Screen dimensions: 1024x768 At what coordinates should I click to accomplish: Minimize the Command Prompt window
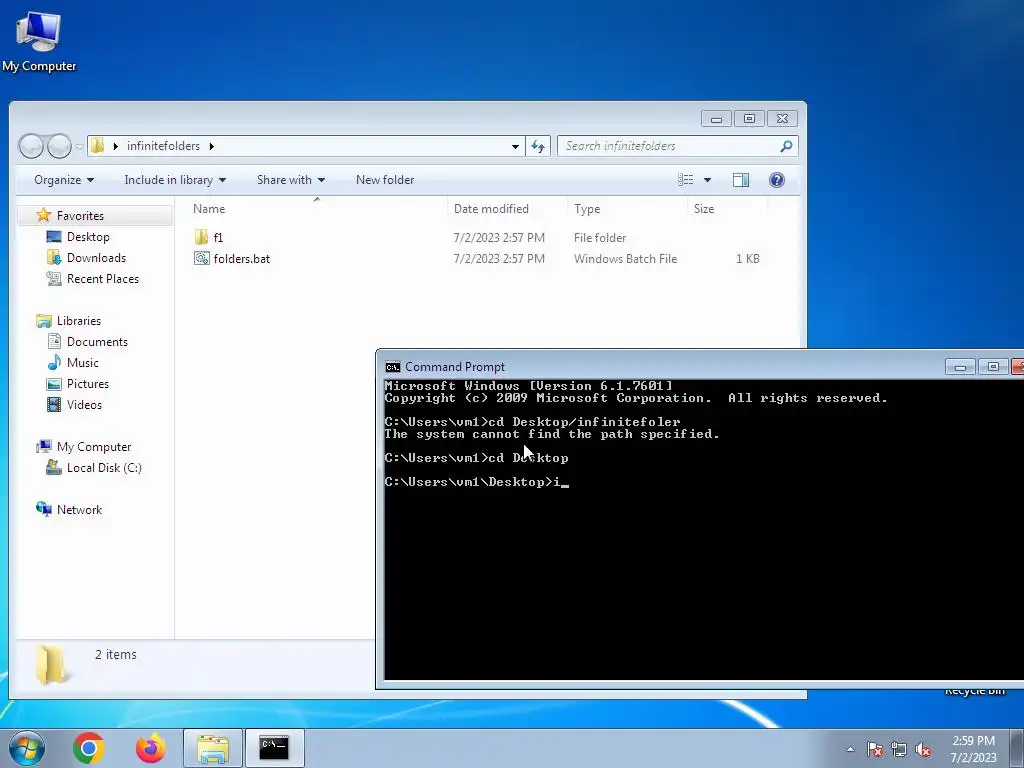click(960, 367)
